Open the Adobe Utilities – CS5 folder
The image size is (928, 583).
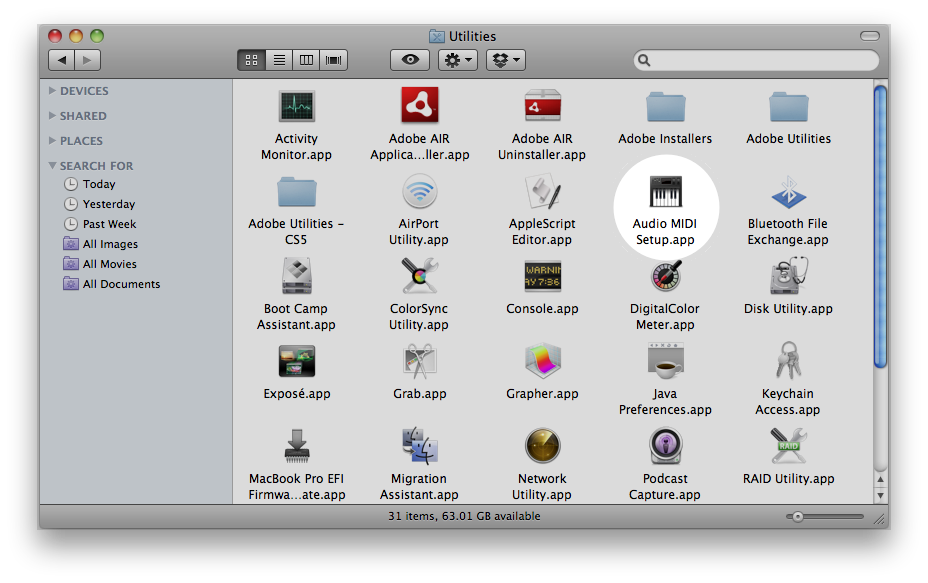297,192
